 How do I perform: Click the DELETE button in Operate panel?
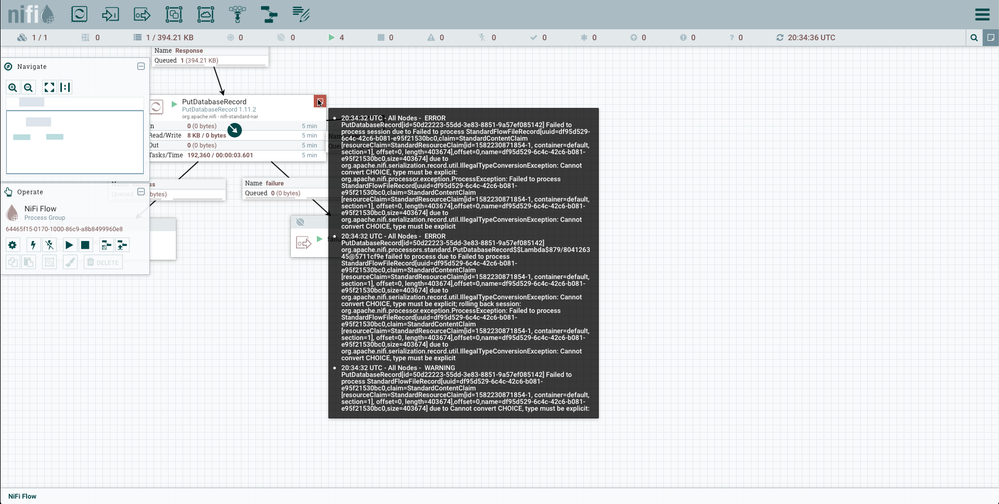pyautogui.click(x=103, y=262)
